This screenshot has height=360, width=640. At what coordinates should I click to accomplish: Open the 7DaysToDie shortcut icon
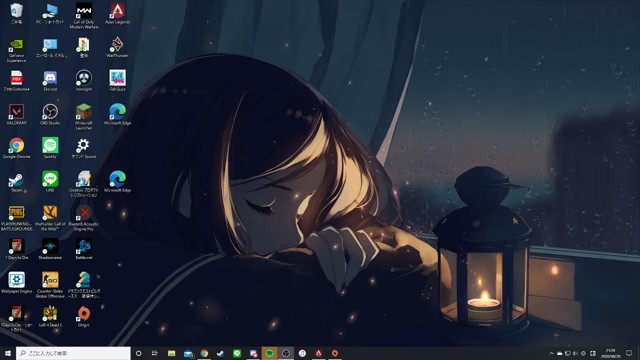[x=16, y=319]
